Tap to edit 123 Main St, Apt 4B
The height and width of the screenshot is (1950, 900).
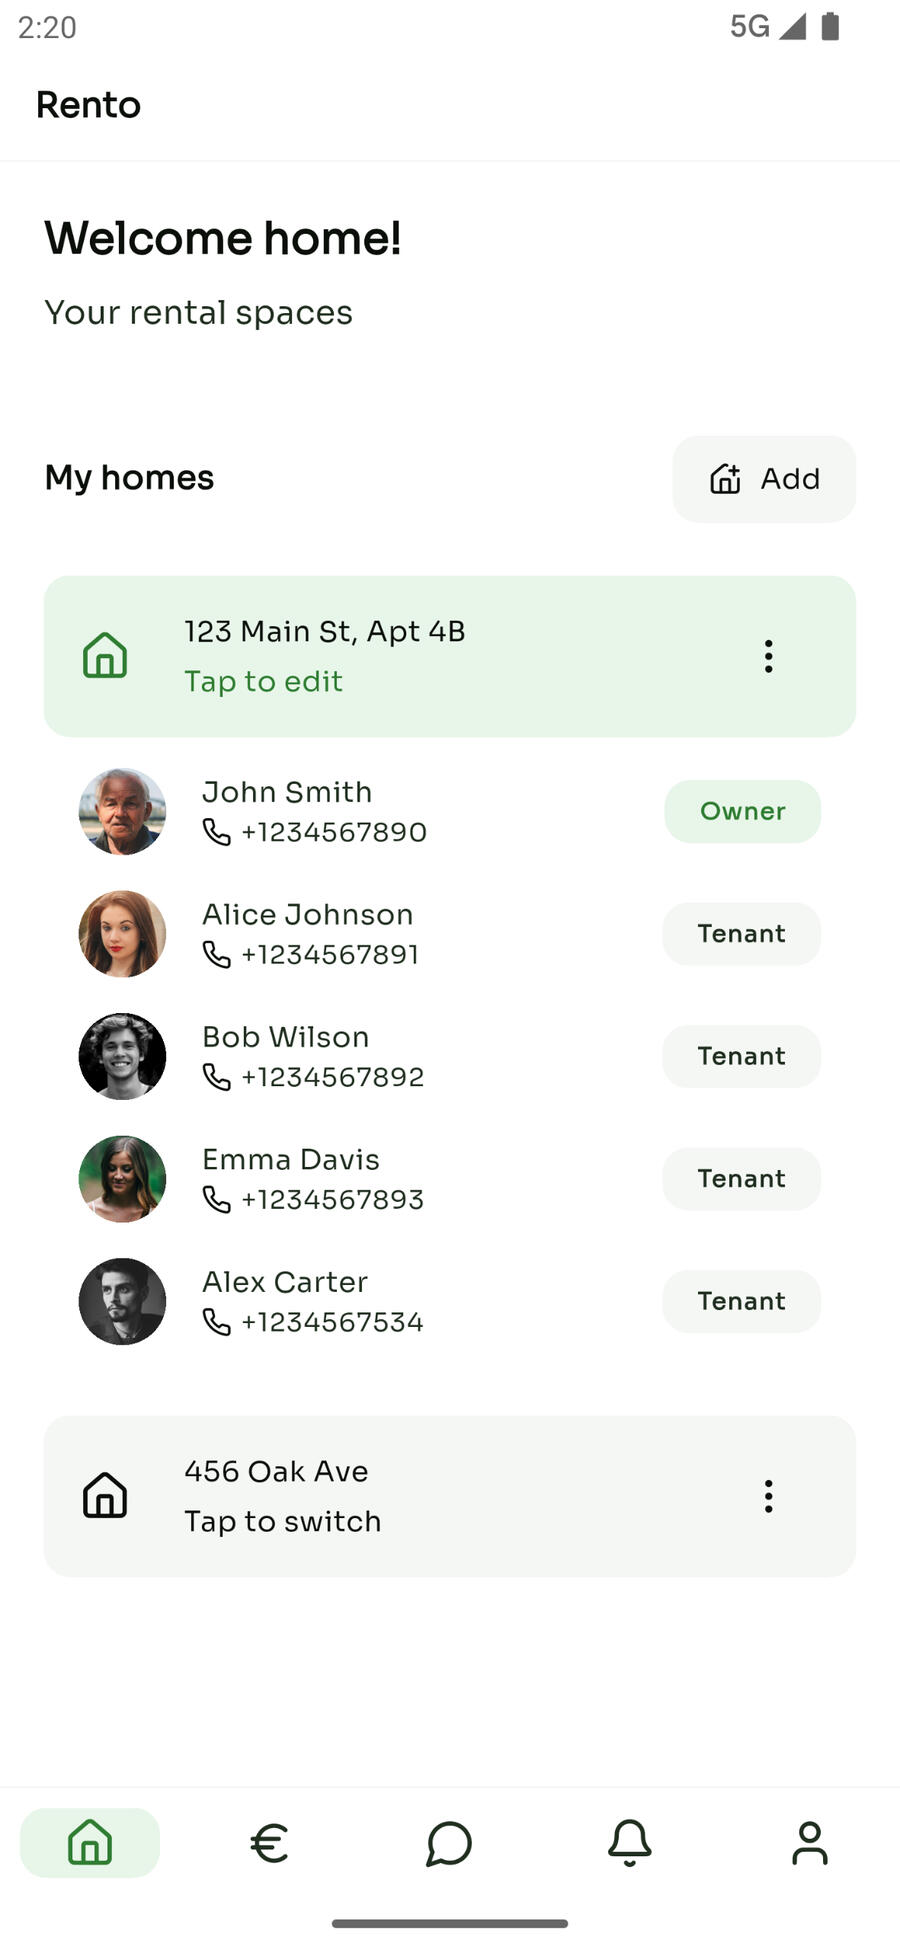[263, 681]
